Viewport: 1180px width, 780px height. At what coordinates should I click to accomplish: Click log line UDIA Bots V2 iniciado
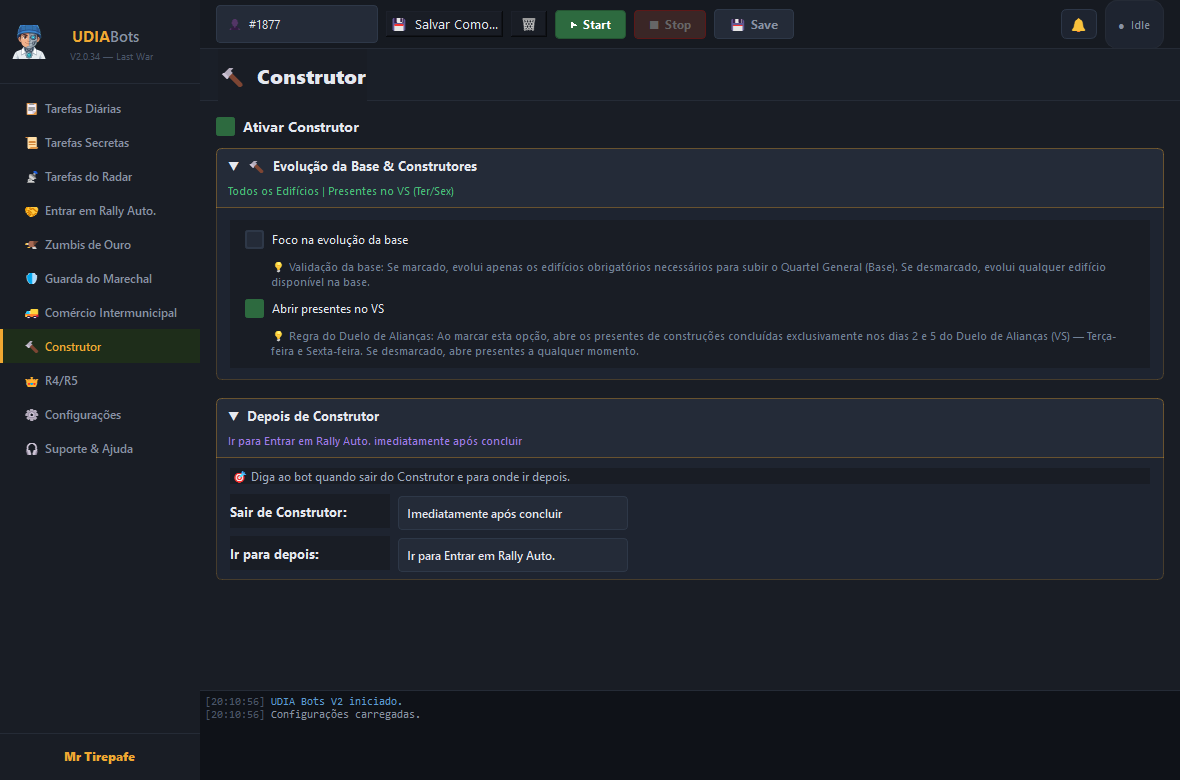[336, 701]
